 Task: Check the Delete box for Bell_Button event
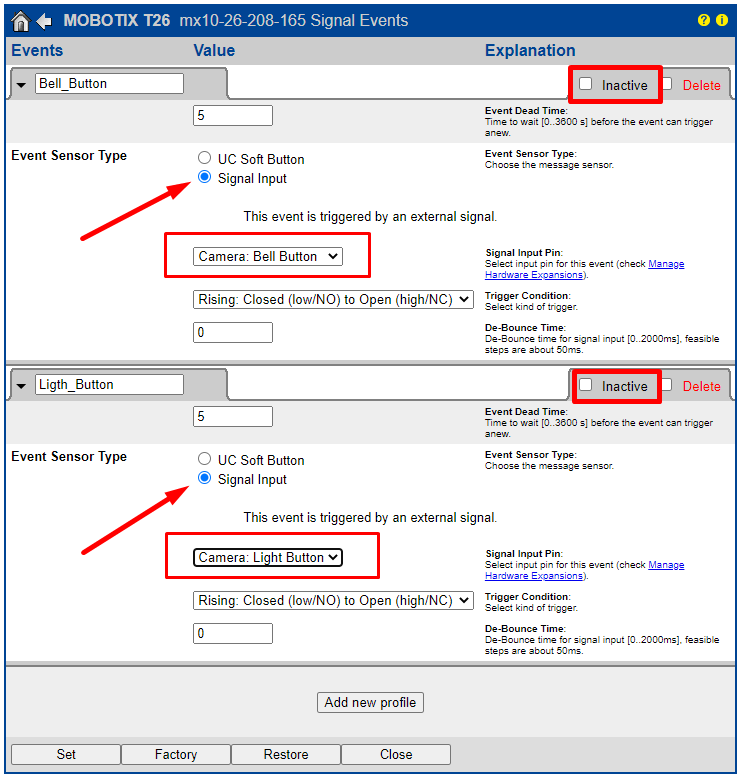pyautogui.click(x=667, y=84)
